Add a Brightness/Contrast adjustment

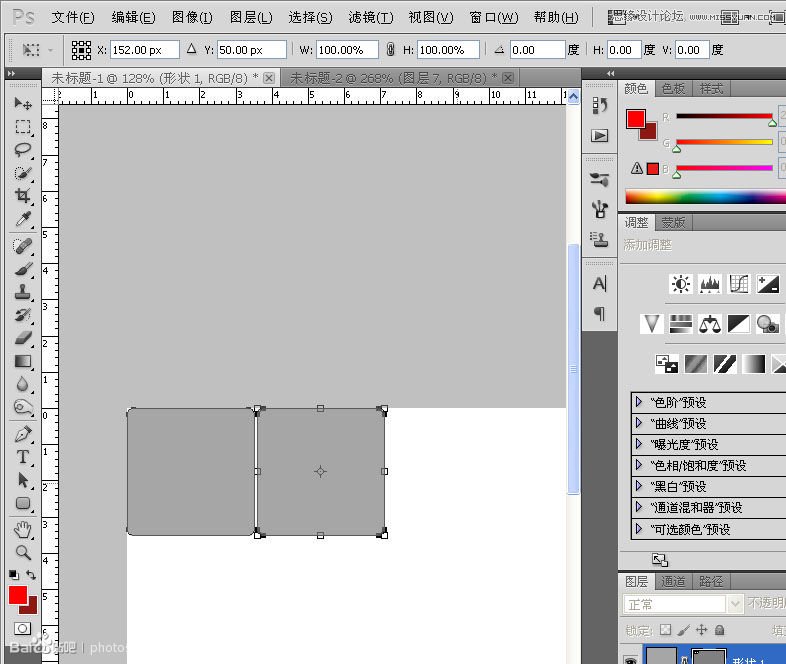click(x=681, y=285)
